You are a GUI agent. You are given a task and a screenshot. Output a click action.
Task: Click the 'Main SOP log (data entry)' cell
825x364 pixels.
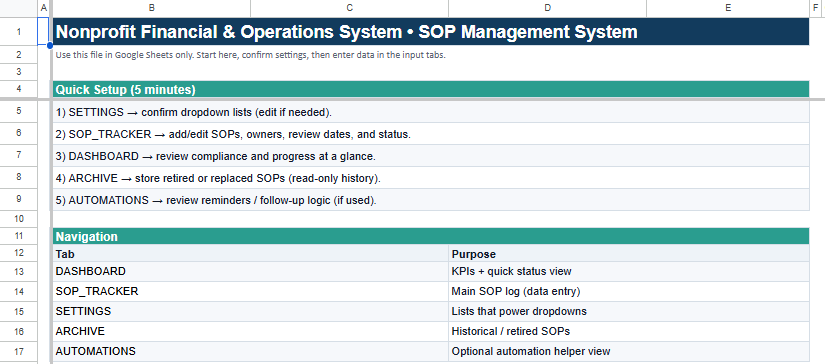tap(629, 291)
